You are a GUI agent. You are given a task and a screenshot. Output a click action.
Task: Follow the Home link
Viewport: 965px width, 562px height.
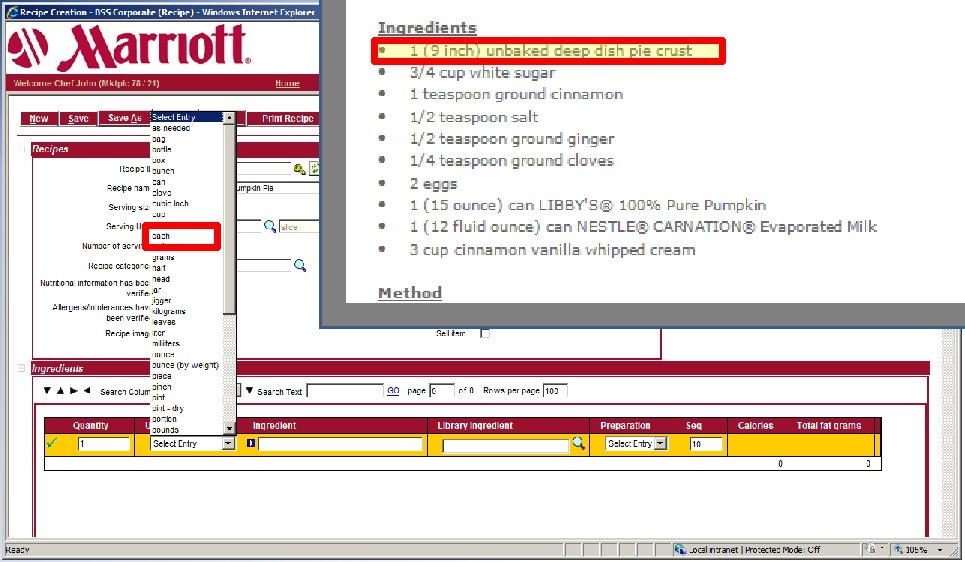coord(287,84)
